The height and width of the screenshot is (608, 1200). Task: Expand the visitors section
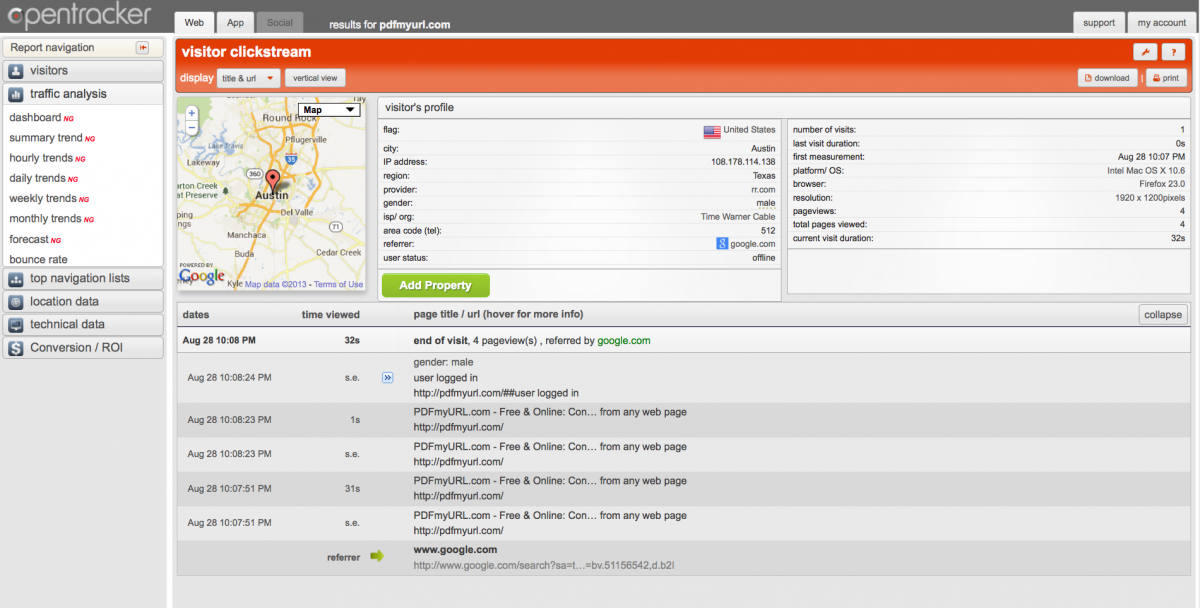[83, 71]
